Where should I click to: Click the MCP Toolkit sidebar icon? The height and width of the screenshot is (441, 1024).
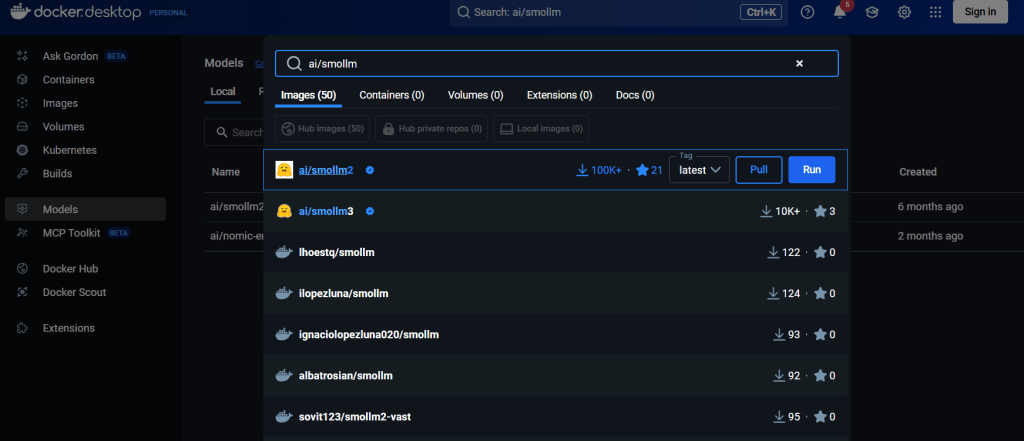click(22, 233)
